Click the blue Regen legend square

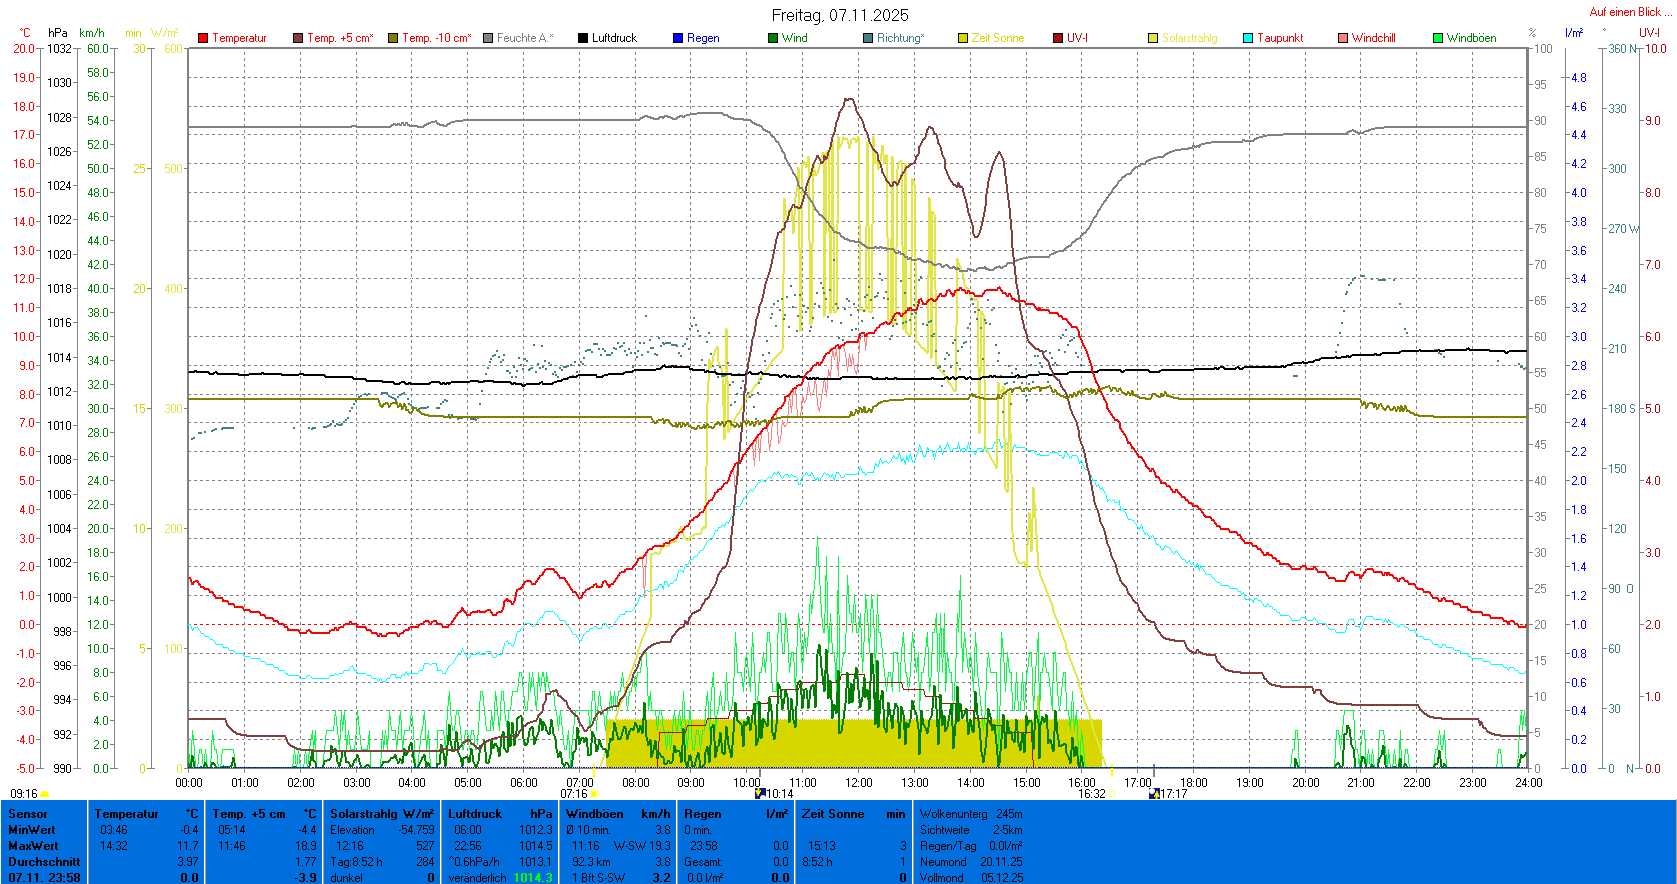(x=678, y=38)
